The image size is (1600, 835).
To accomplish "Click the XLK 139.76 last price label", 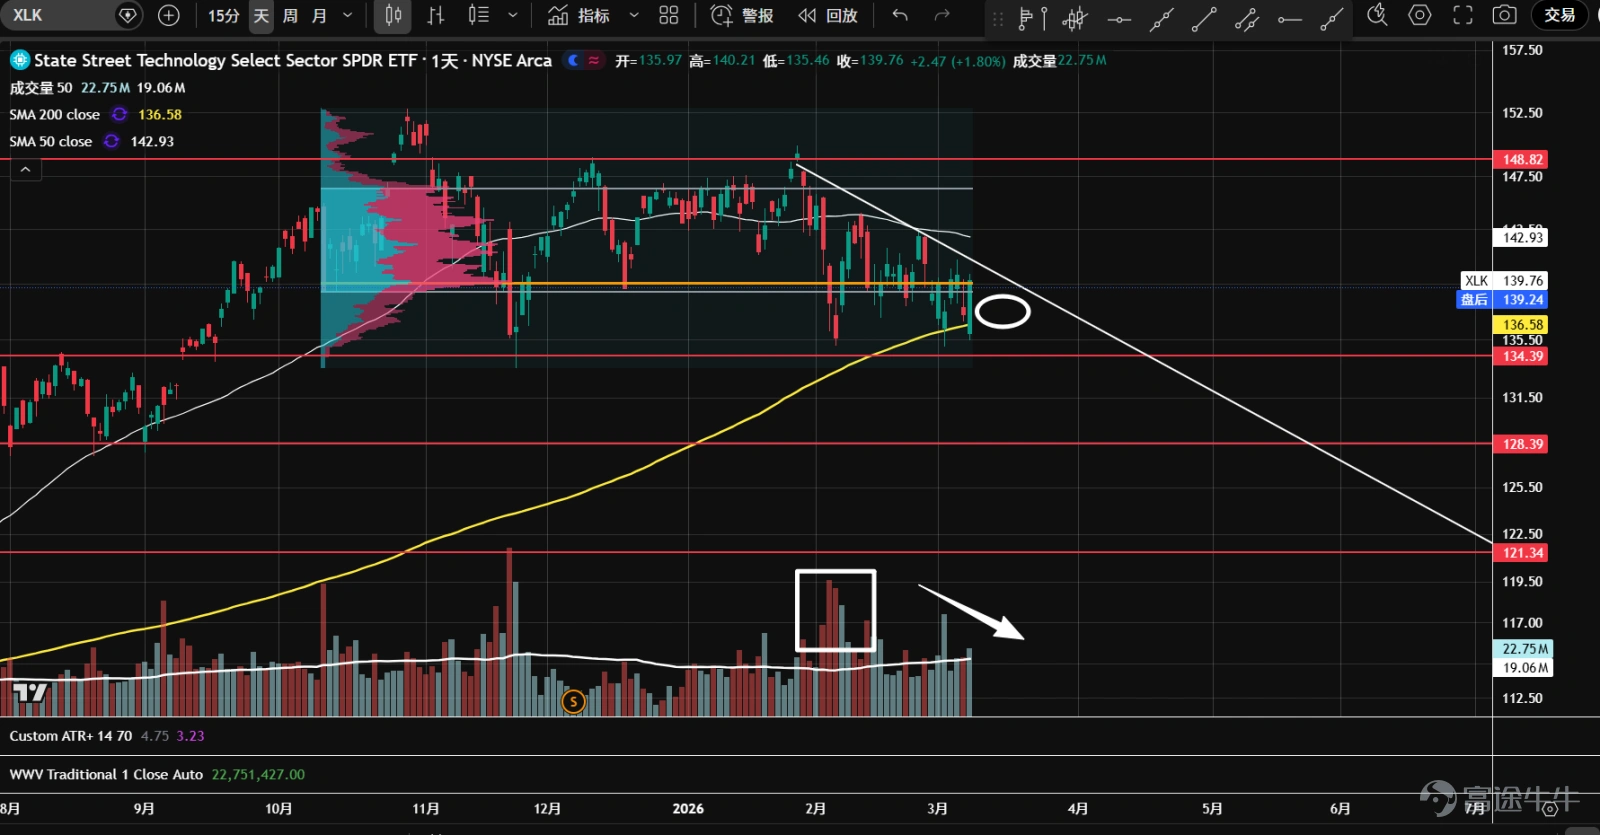I will pos(1504,281).
